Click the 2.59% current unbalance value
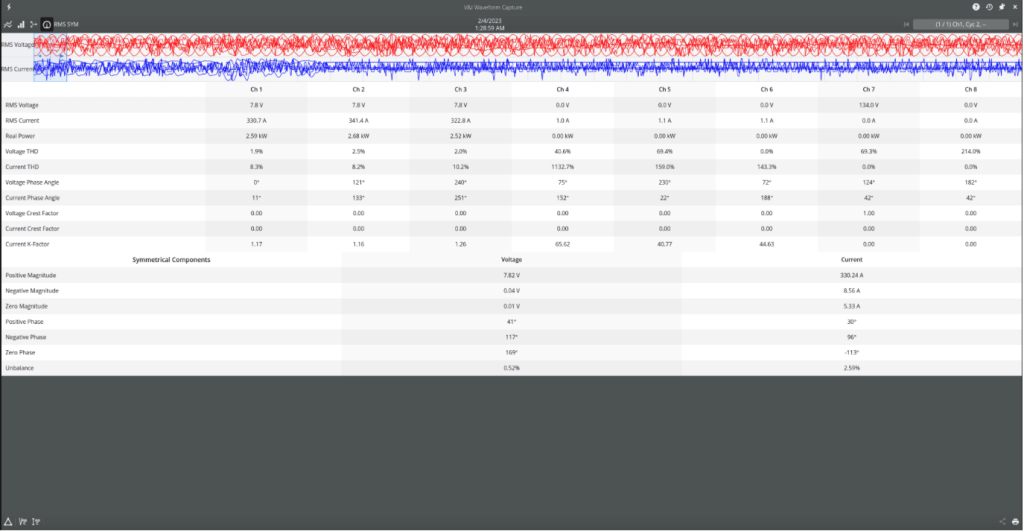The width and height of the screenshot is (1024, 531). [852, 368]
